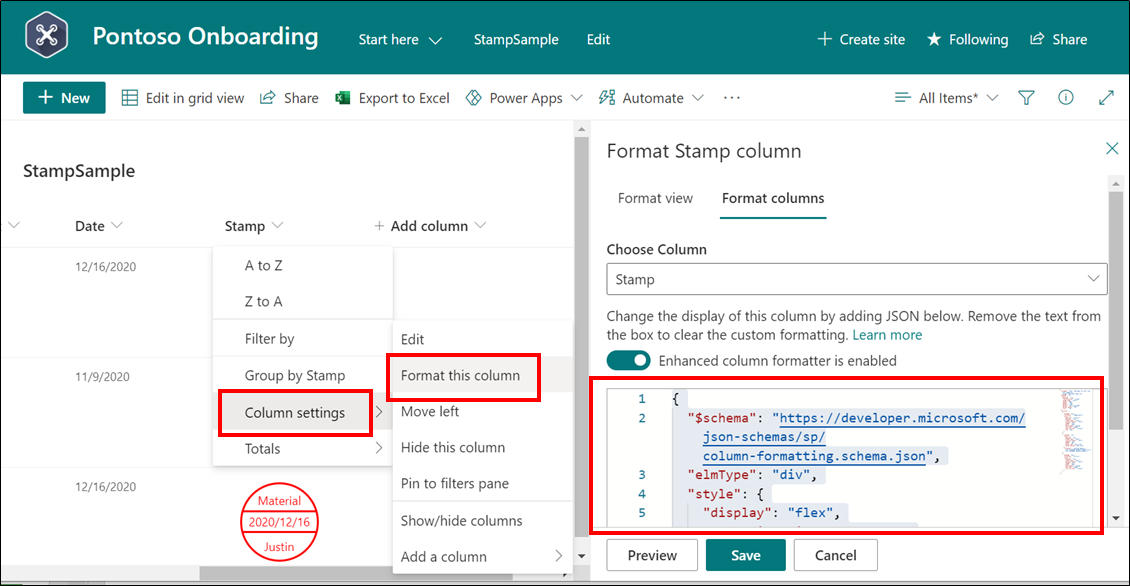The image size is (1130, 586).
Task: Click the Share icon in the command bar
Action: [267, 97]
